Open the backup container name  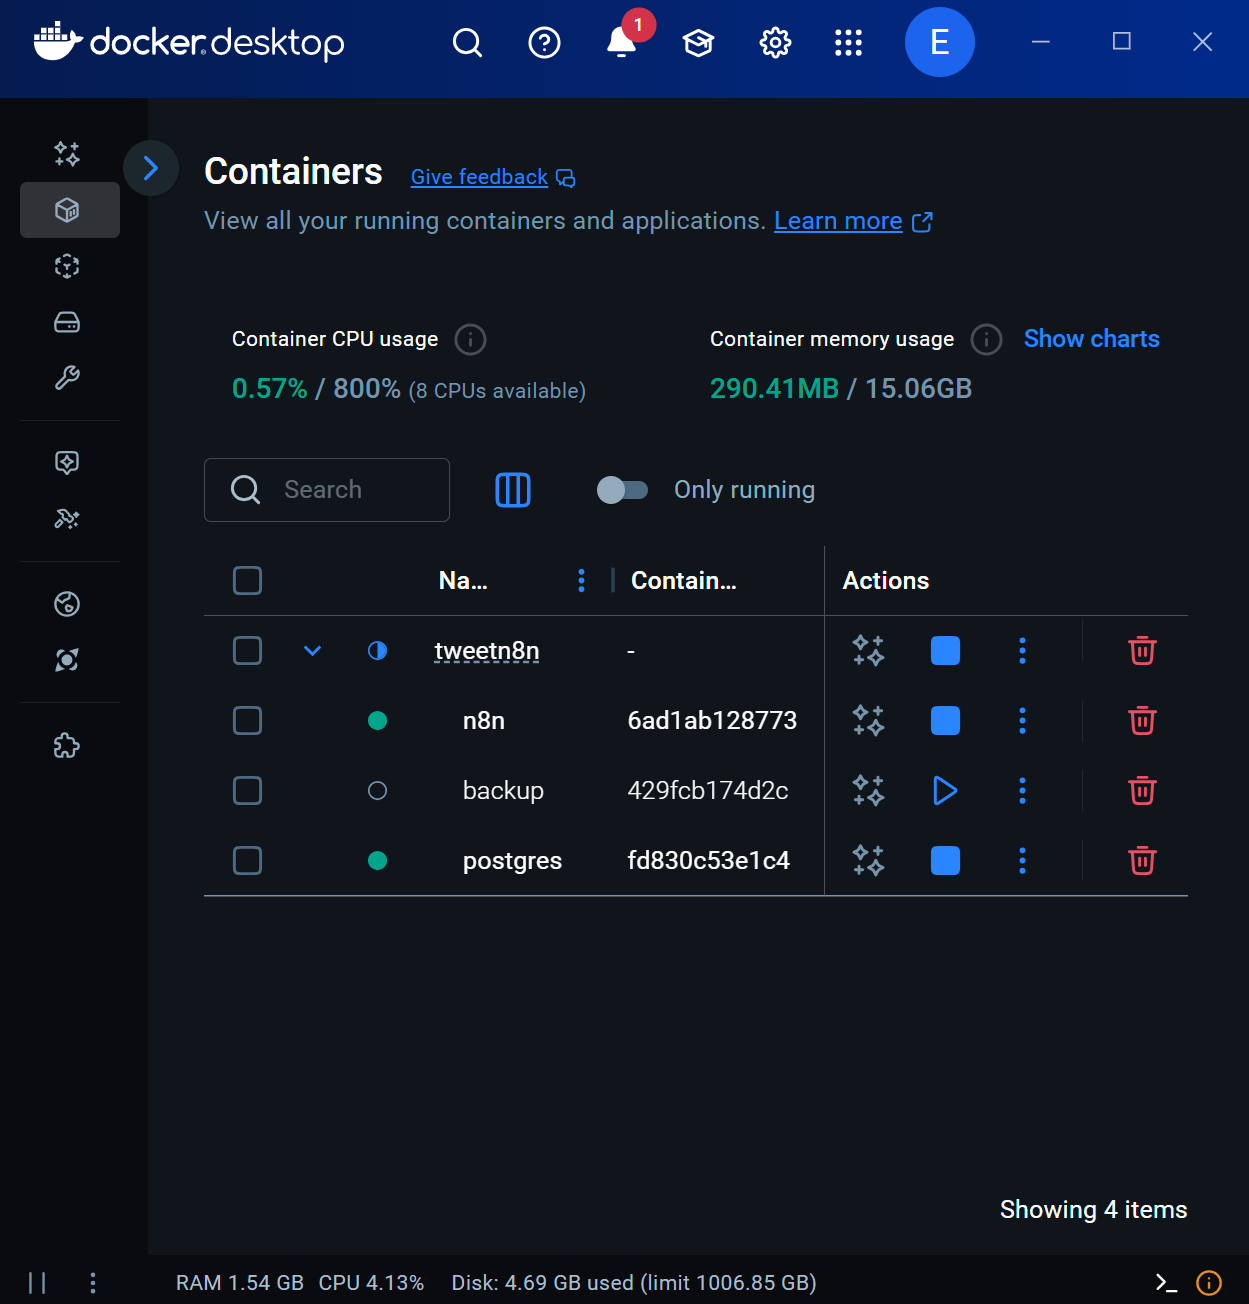pos(503,791)
